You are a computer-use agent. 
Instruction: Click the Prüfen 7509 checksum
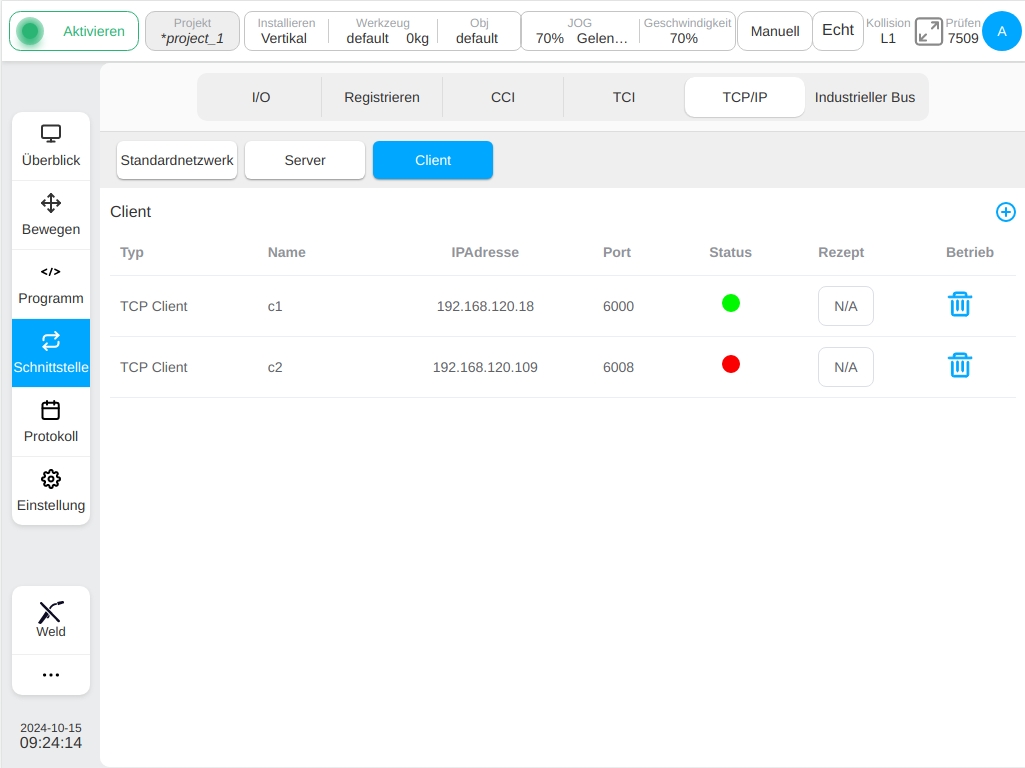(963, 31)
